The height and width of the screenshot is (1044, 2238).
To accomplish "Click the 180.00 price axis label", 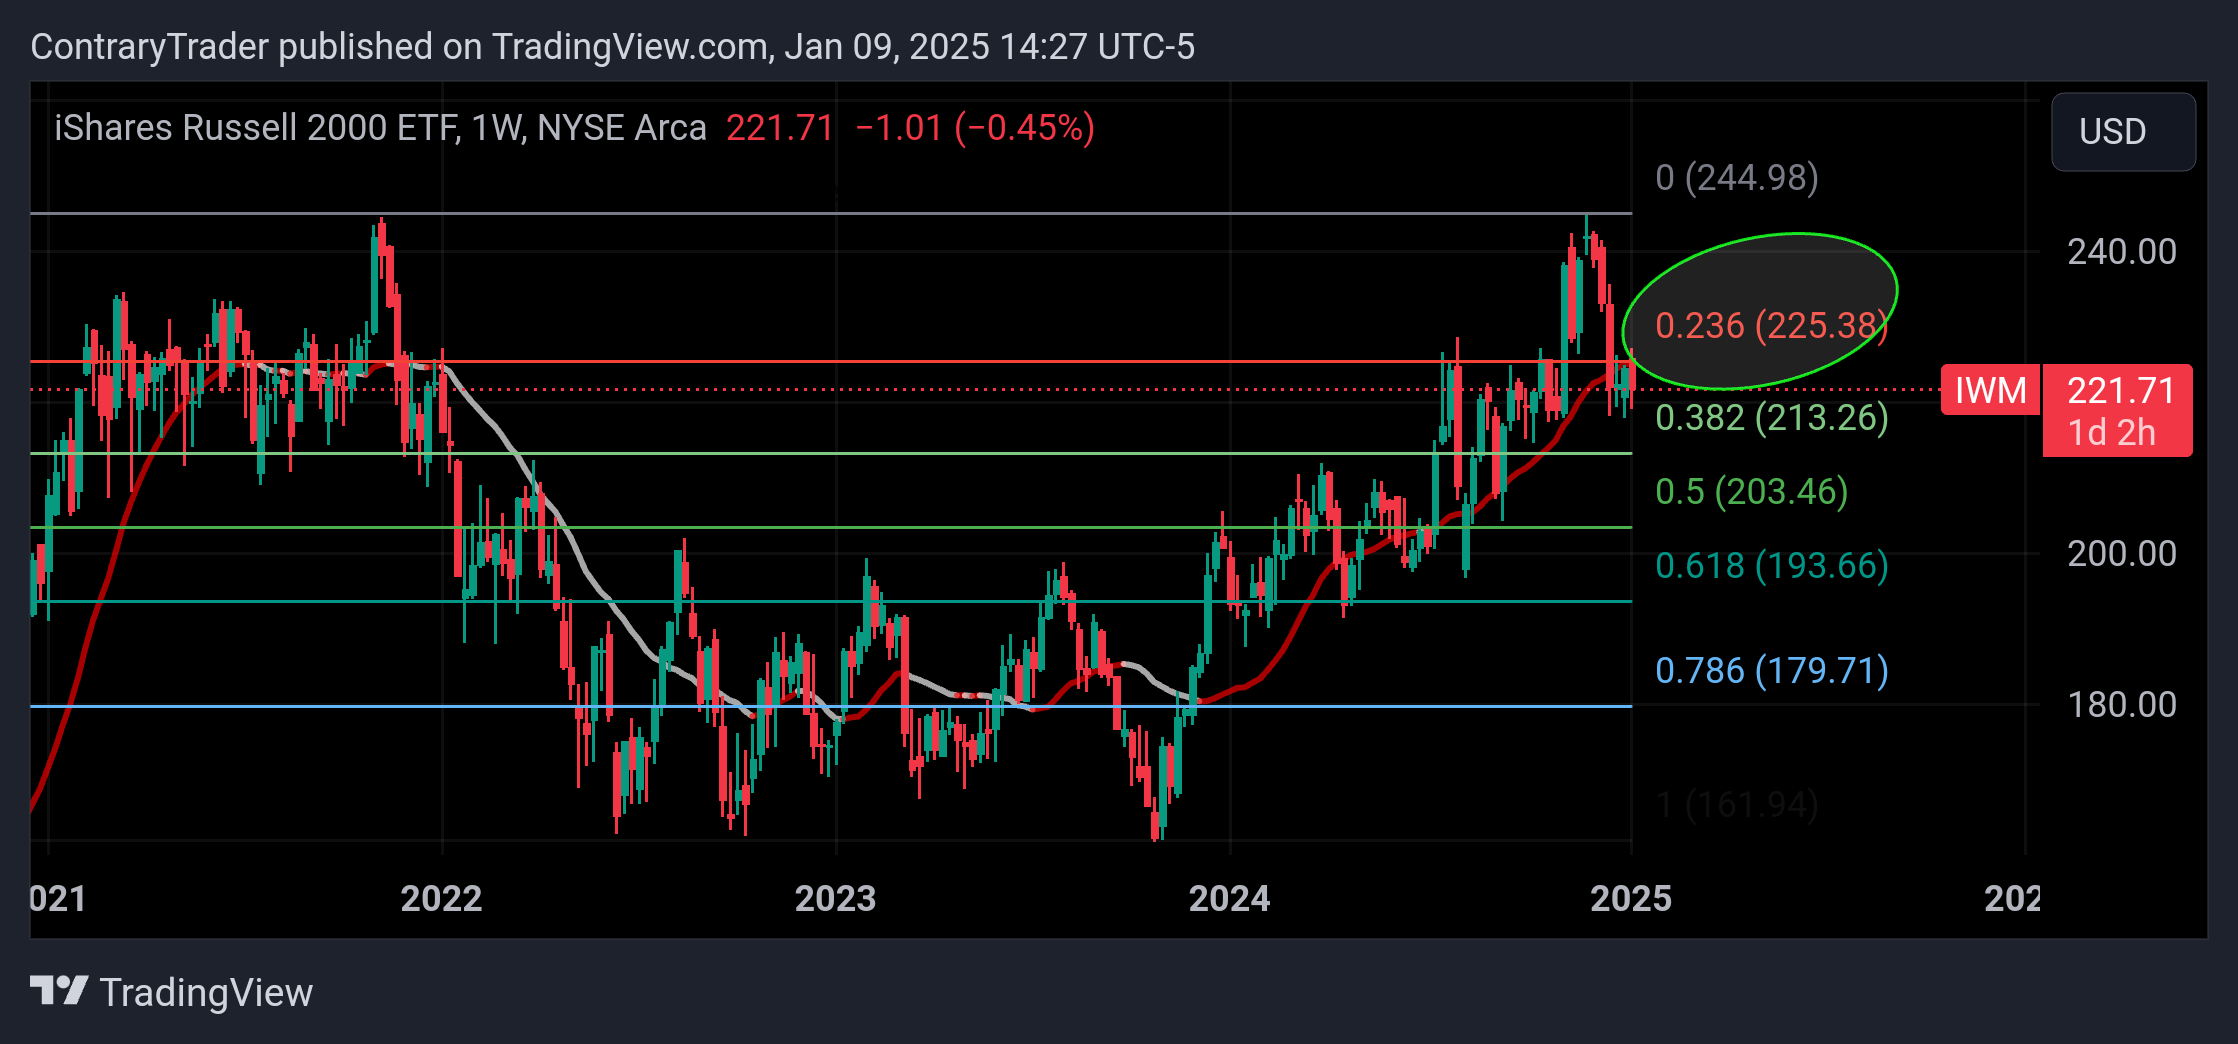I will 2121,705.
